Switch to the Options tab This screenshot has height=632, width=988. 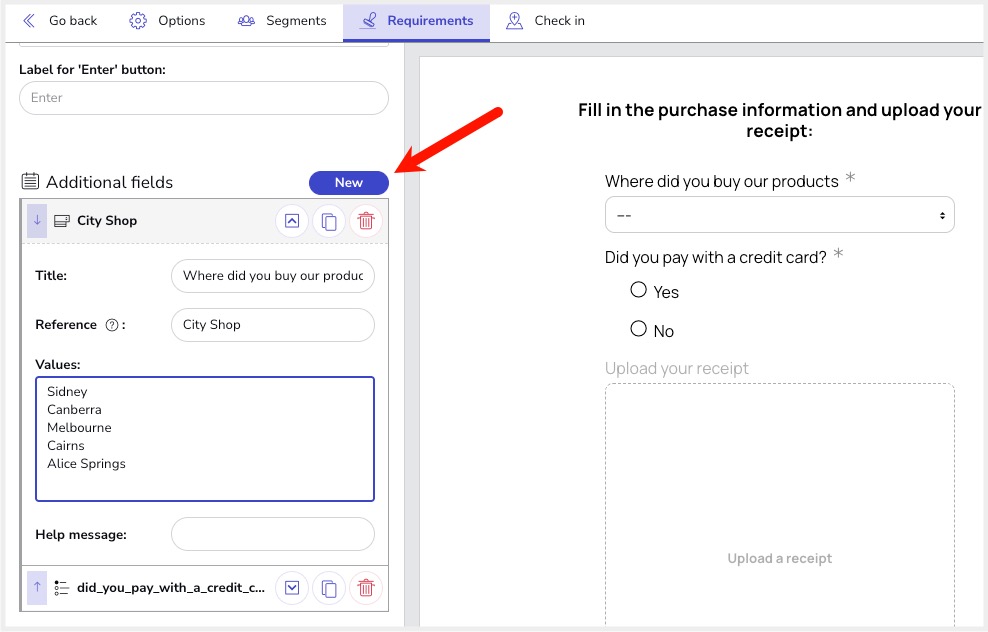point(168,21)
